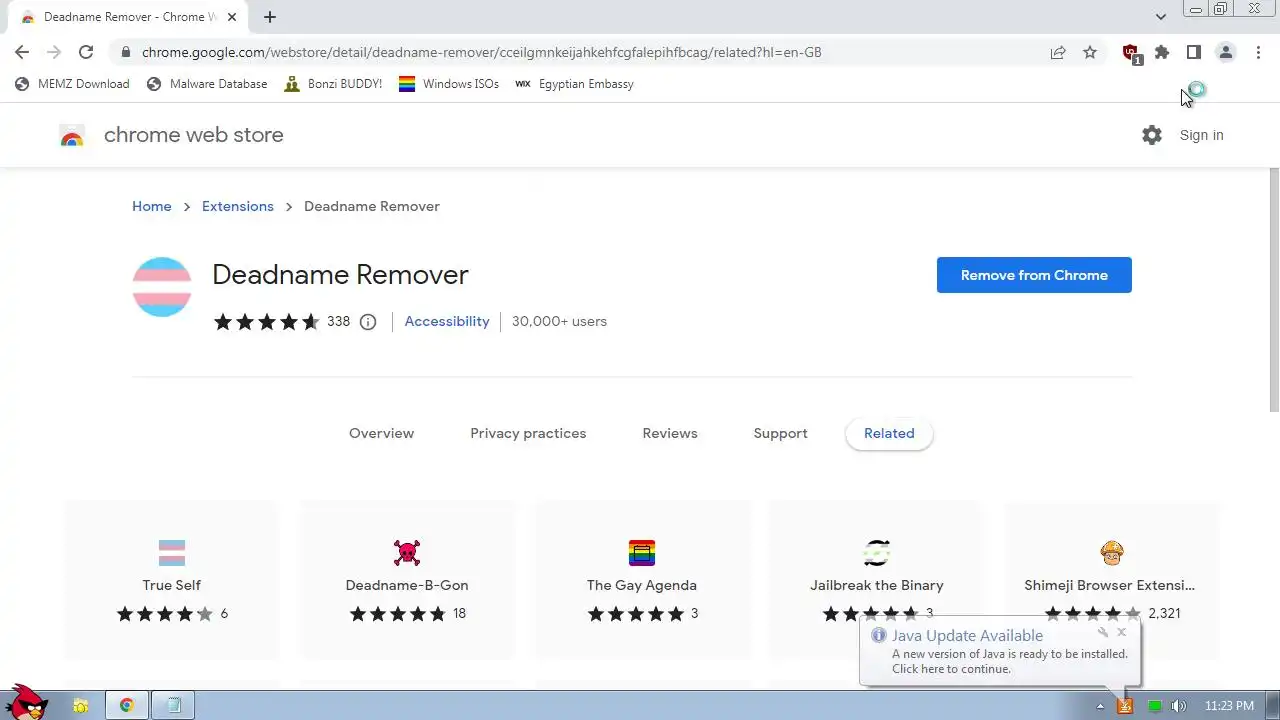Open the Bonzi BUDDY! bookmark
1280x720 pixels.
tap(333, 84)
